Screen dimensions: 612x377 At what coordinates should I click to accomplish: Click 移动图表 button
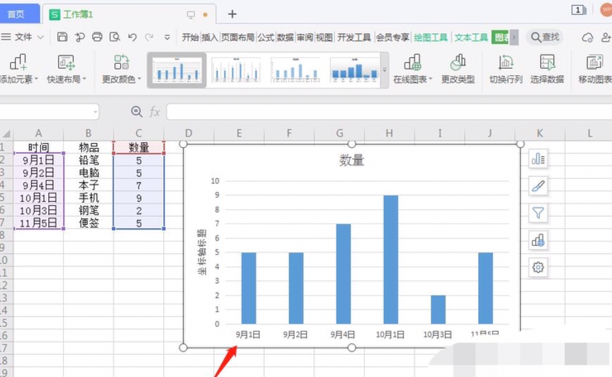(x=595, y=69)
